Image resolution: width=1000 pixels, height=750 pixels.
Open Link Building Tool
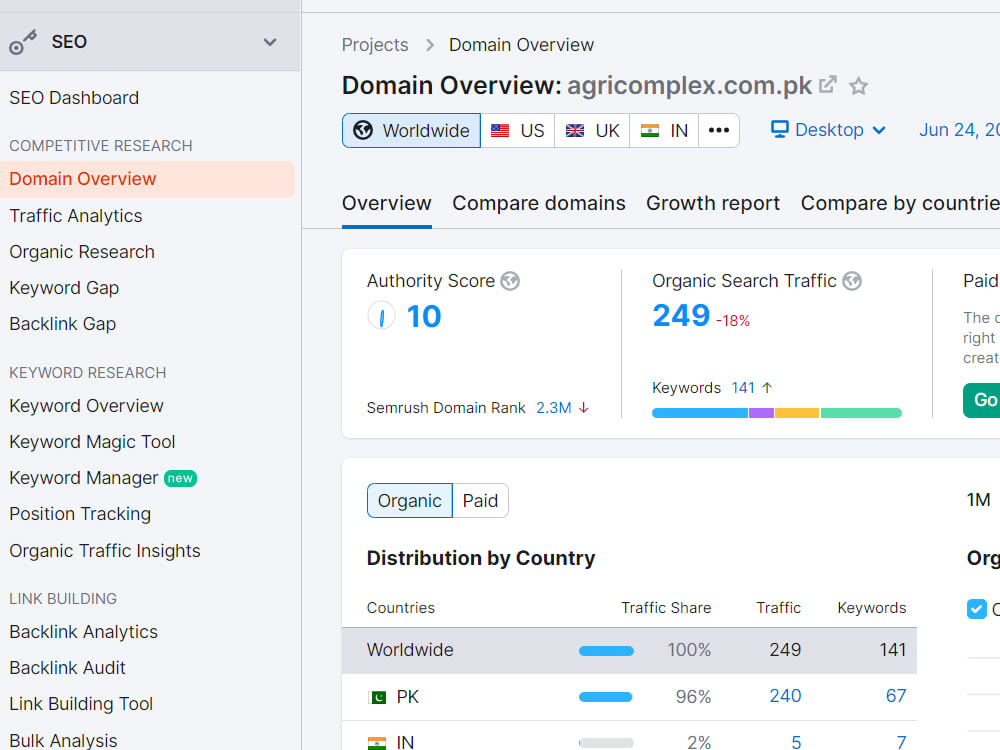pyautogui.click(x=81, y=703)
